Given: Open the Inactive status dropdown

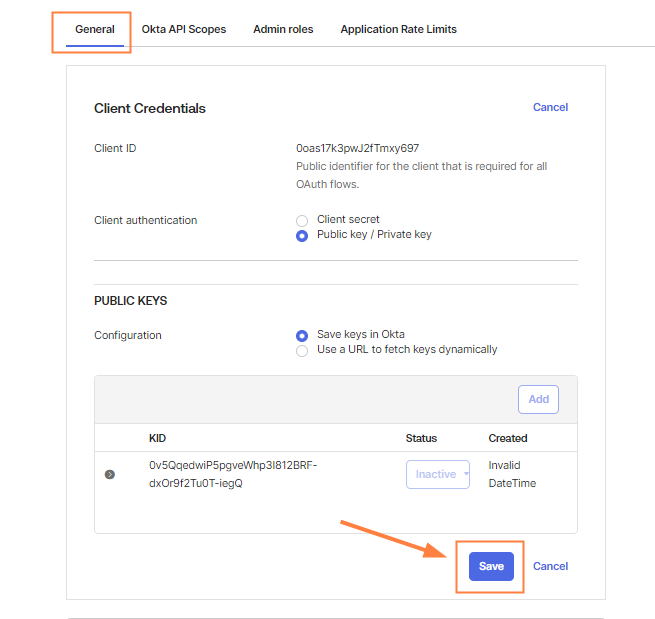Looking at the screenshot, I should (x=438, y=474).
